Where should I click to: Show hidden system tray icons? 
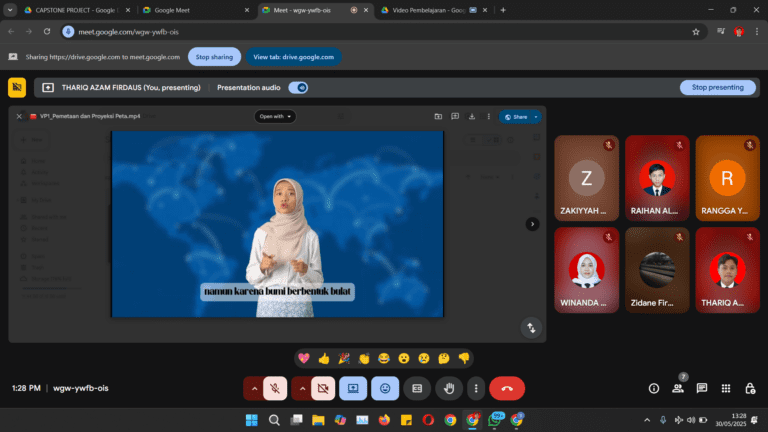click(647, 420)
